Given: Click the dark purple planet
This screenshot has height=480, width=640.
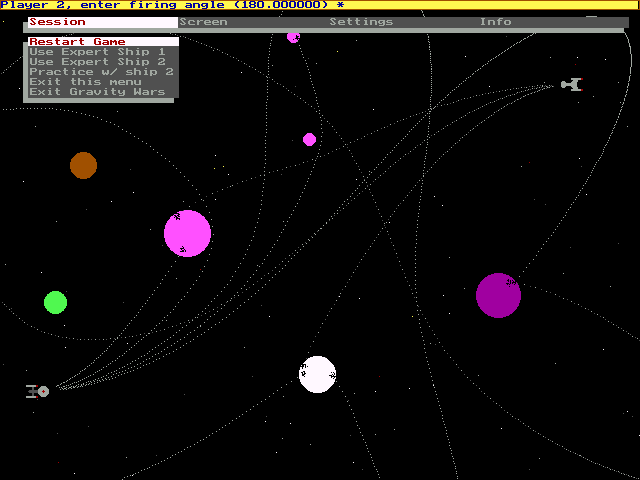Looking at the screenshot, I should coord(498,296).
